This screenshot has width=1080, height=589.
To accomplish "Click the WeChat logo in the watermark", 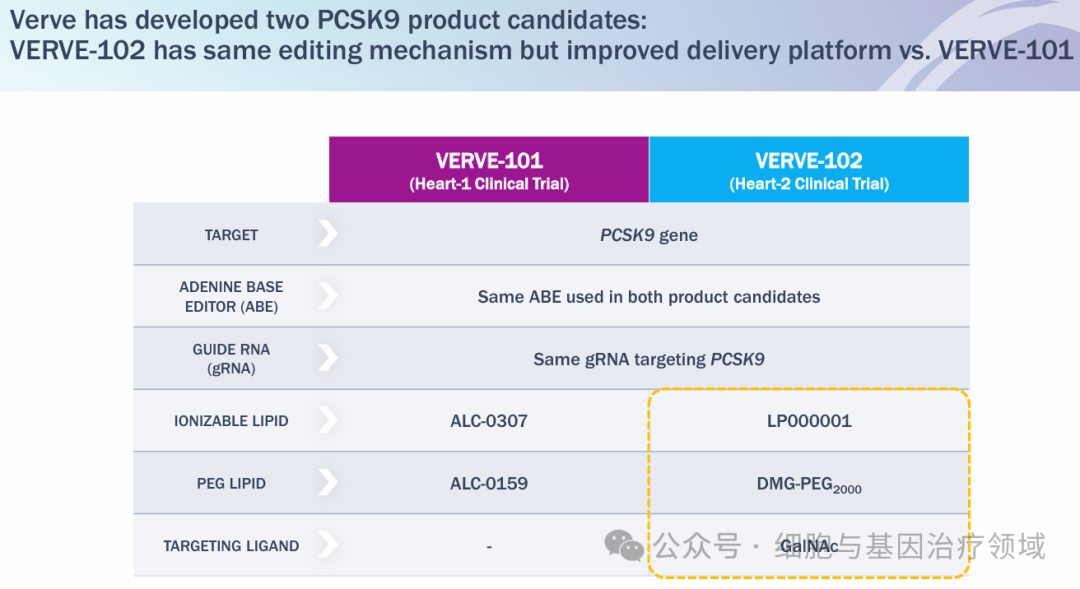I will coord(625,546).
